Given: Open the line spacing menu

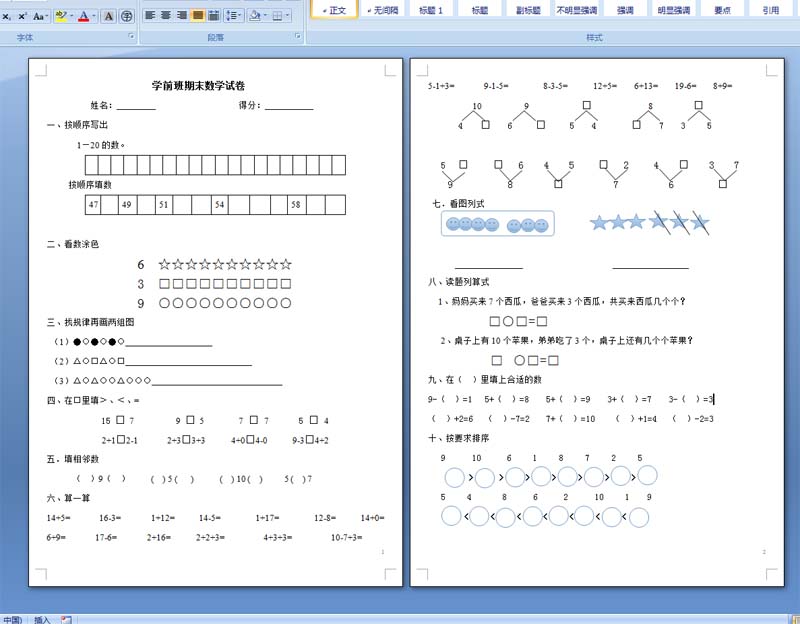Looking at the screenshot, I should (x=234, y=15).
